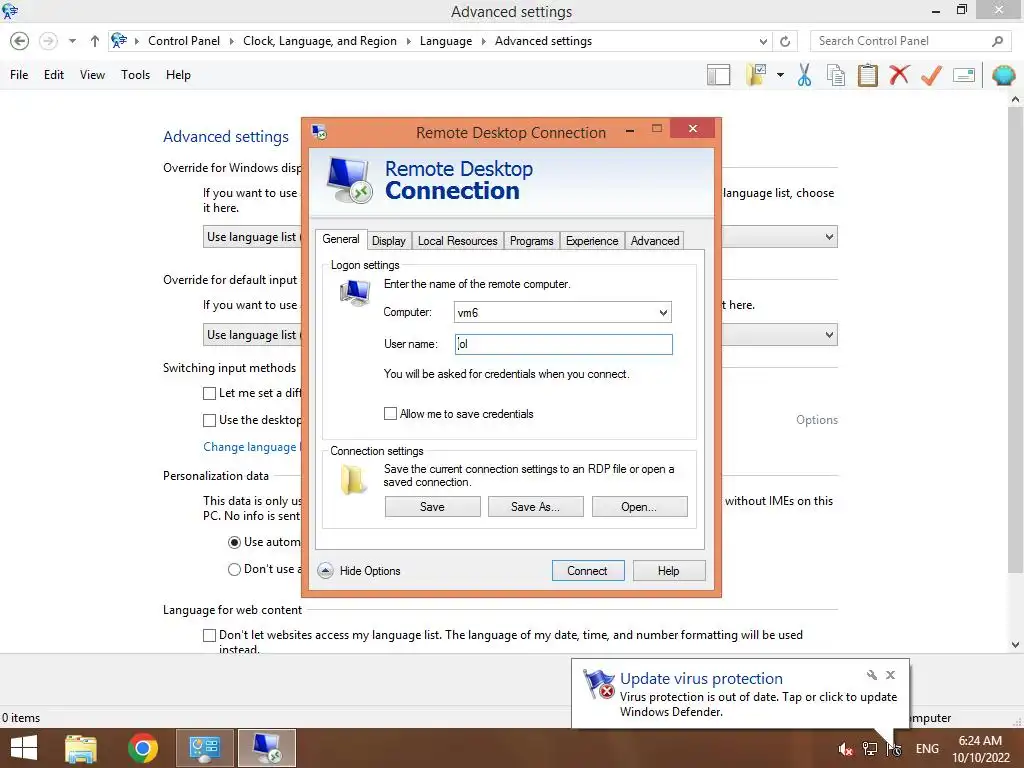Switch to Control Panel taskbar button
Viewport: 1024px width, 768px height.
click(204, 748)
